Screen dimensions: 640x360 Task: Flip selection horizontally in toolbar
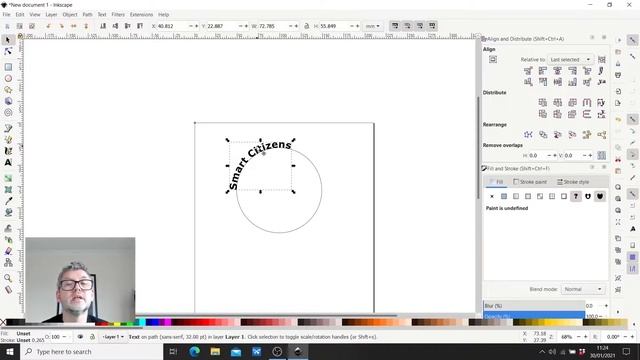pyautogui.click(x=73, y=26)
